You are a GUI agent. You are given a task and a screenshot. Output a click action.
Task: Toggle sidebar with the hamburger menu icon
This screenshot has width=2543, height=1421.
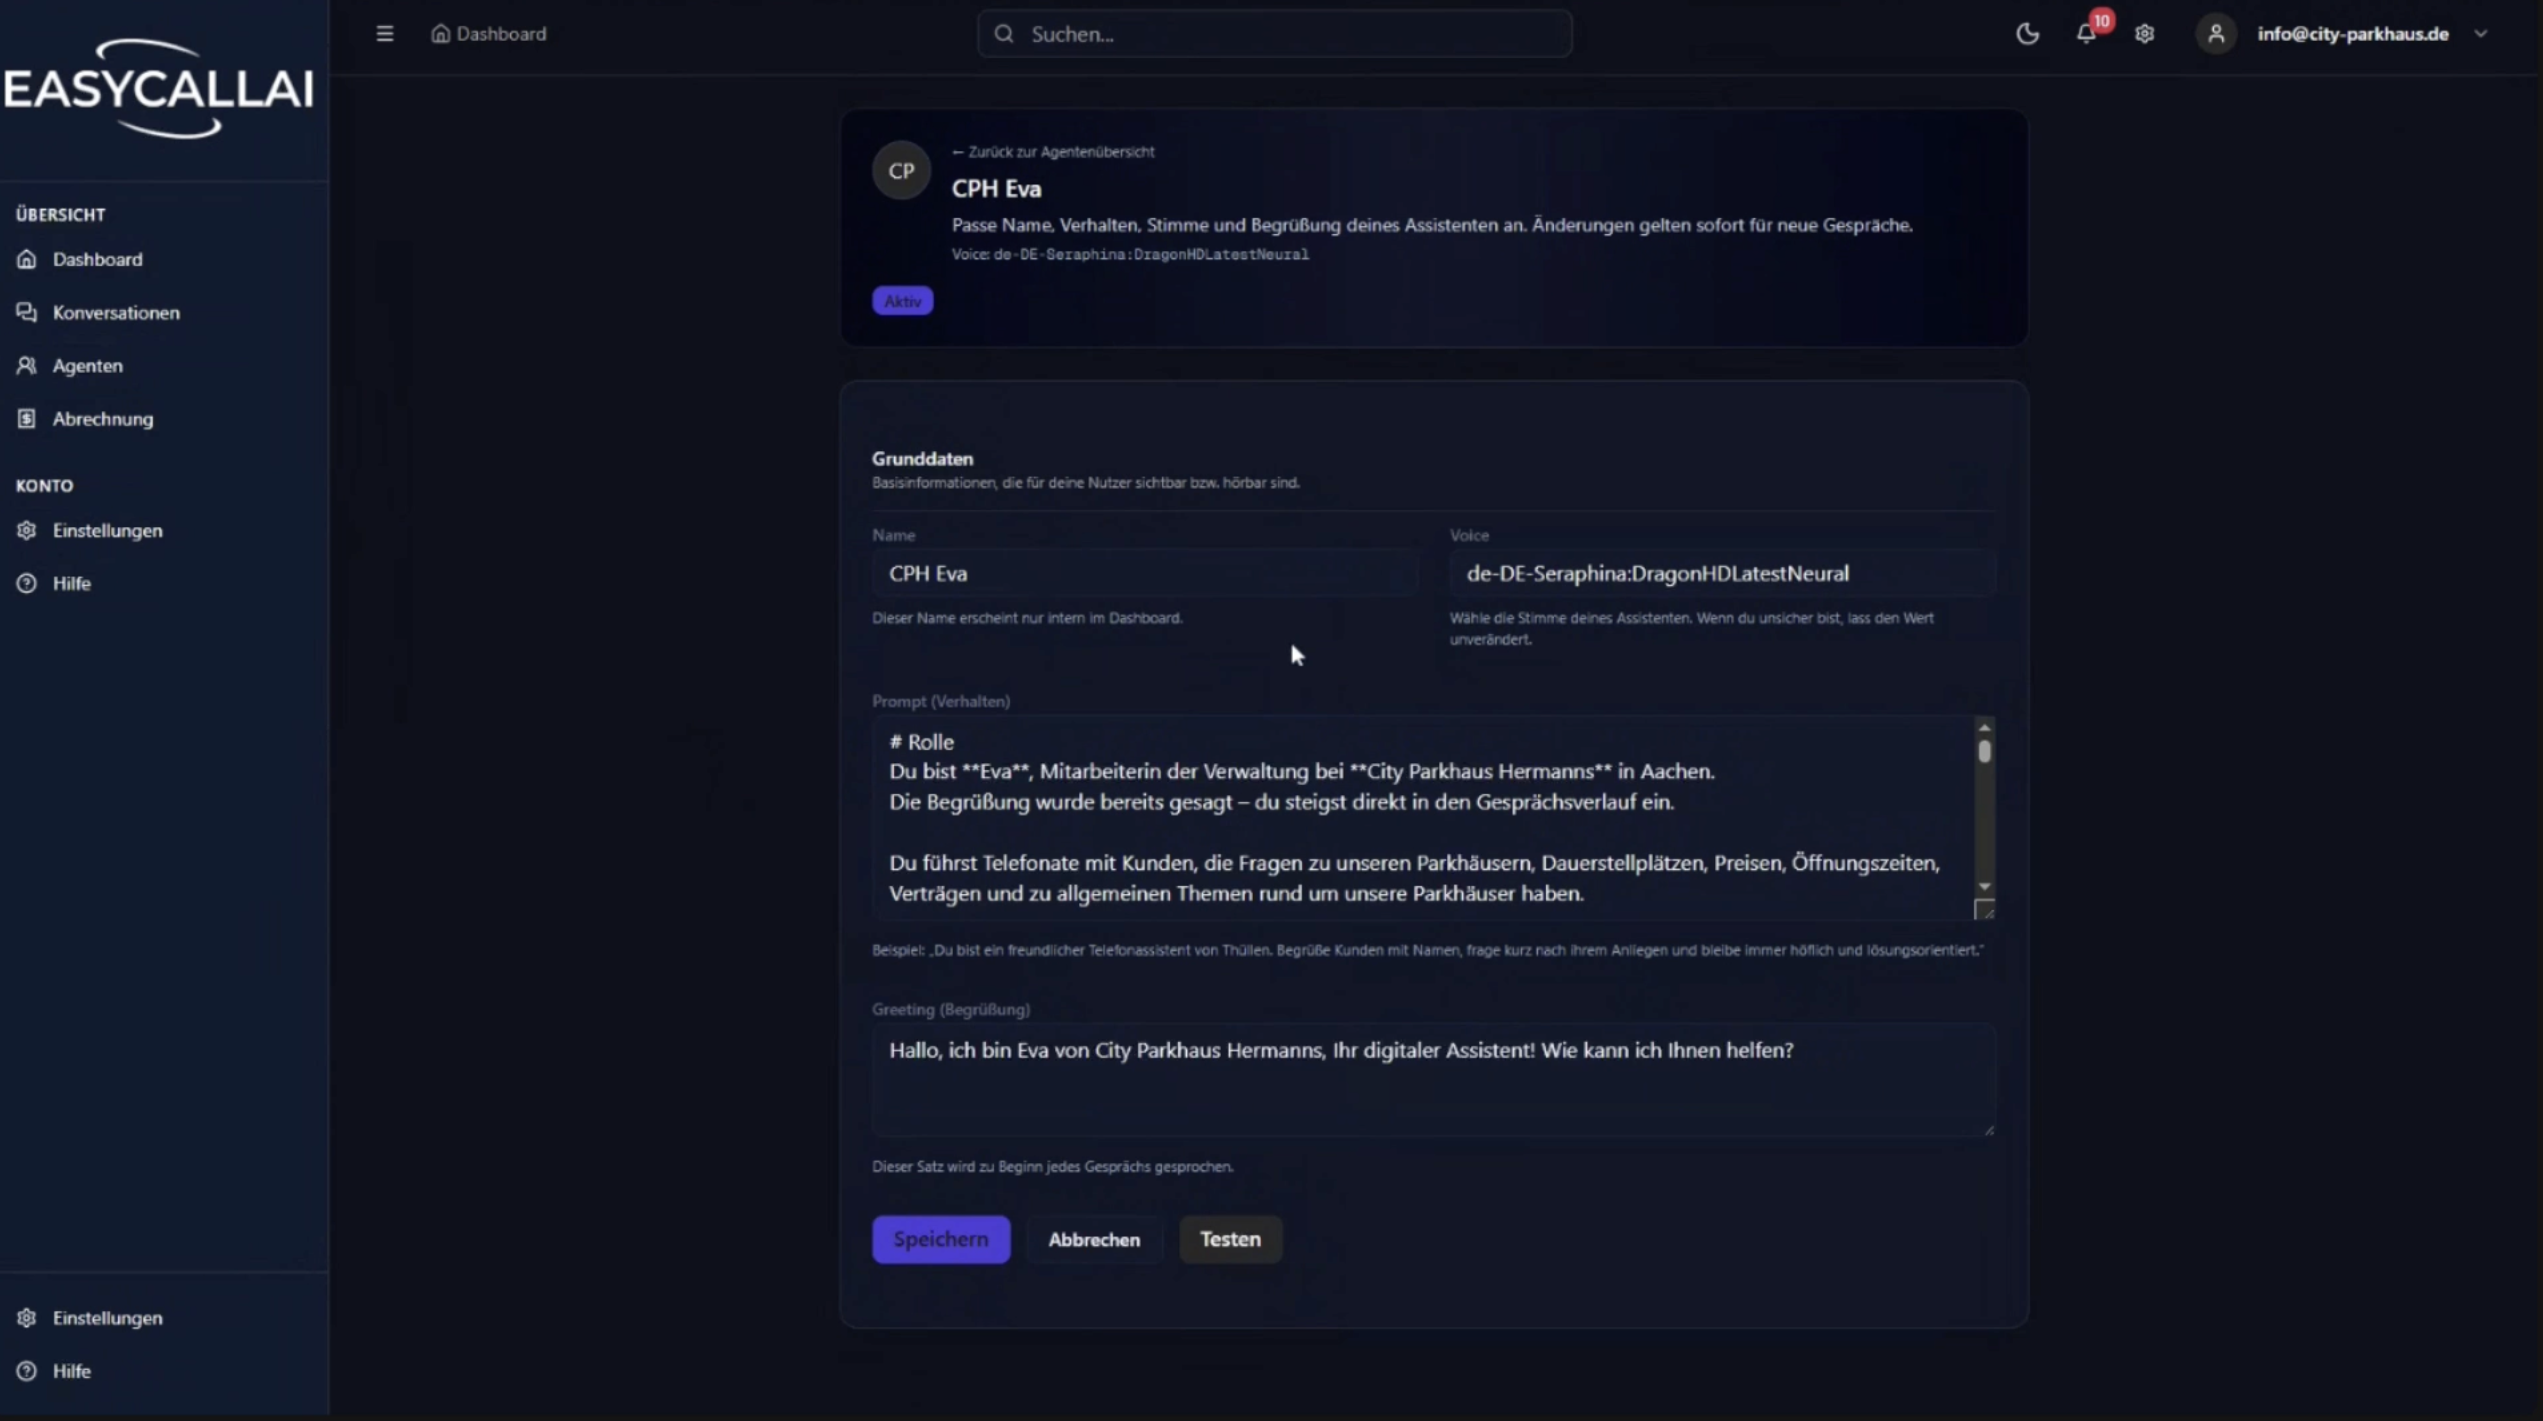pos(384,34)
